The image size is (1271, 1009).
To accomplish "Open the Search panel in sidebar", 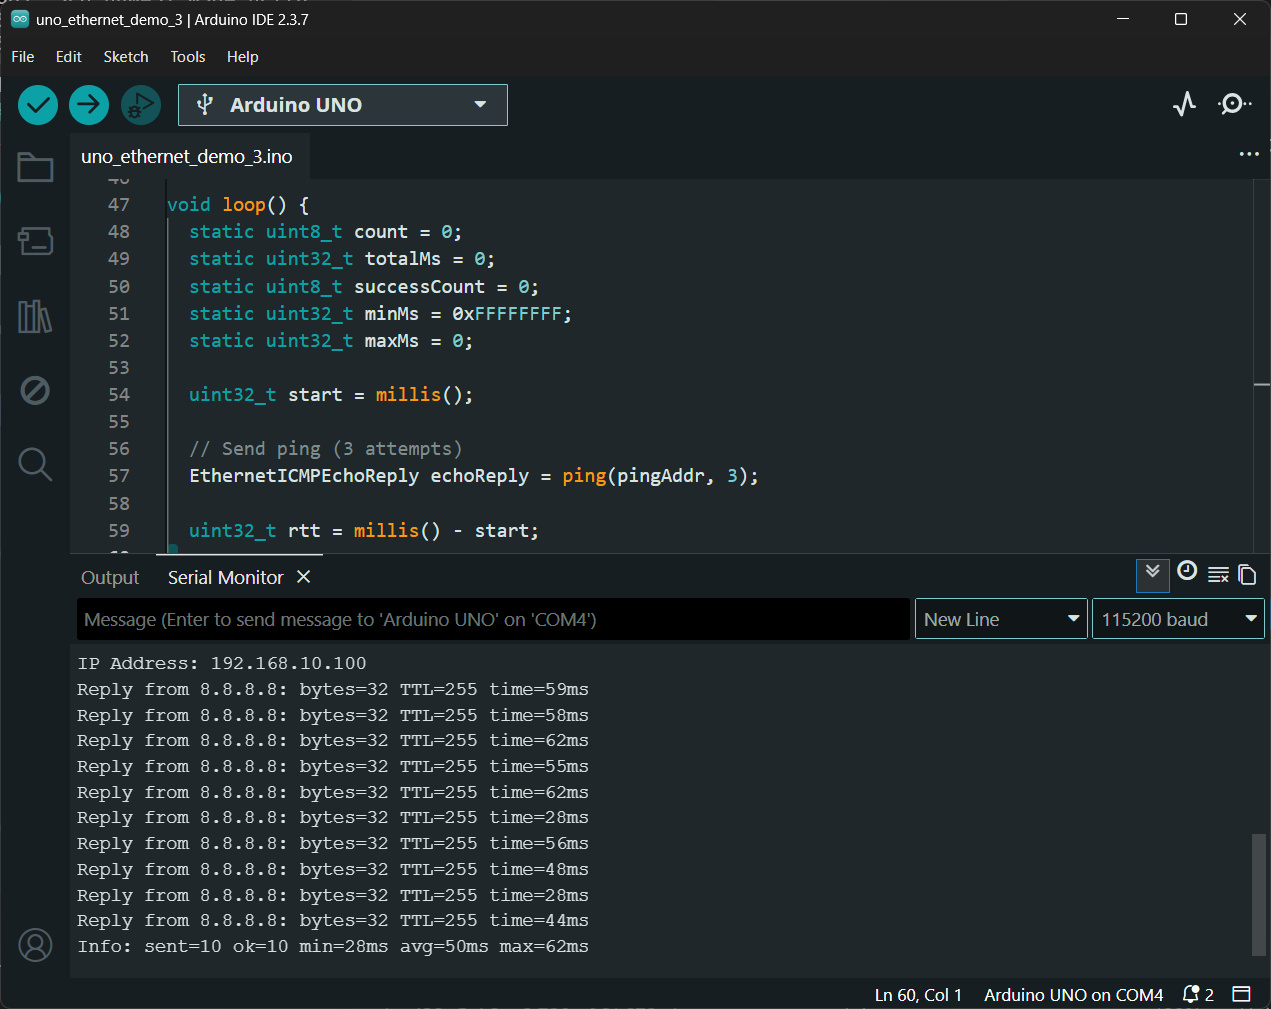I will coord(35,464).
